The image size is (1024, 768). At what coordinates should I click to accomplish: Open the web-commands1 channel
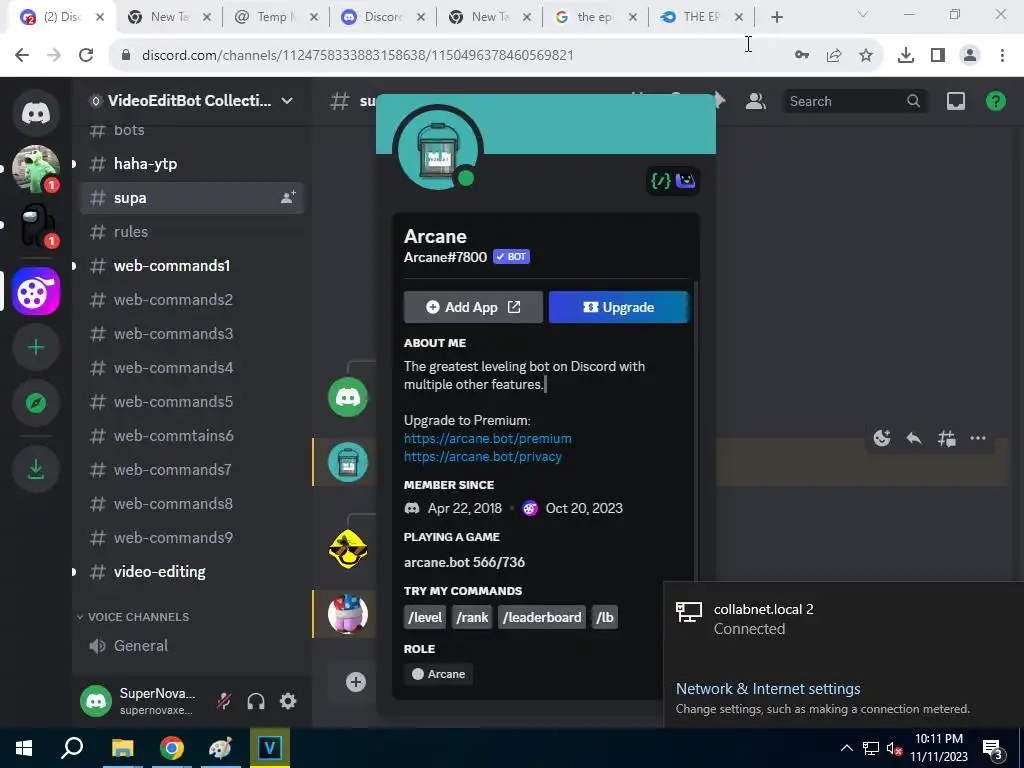click(192, 266)
